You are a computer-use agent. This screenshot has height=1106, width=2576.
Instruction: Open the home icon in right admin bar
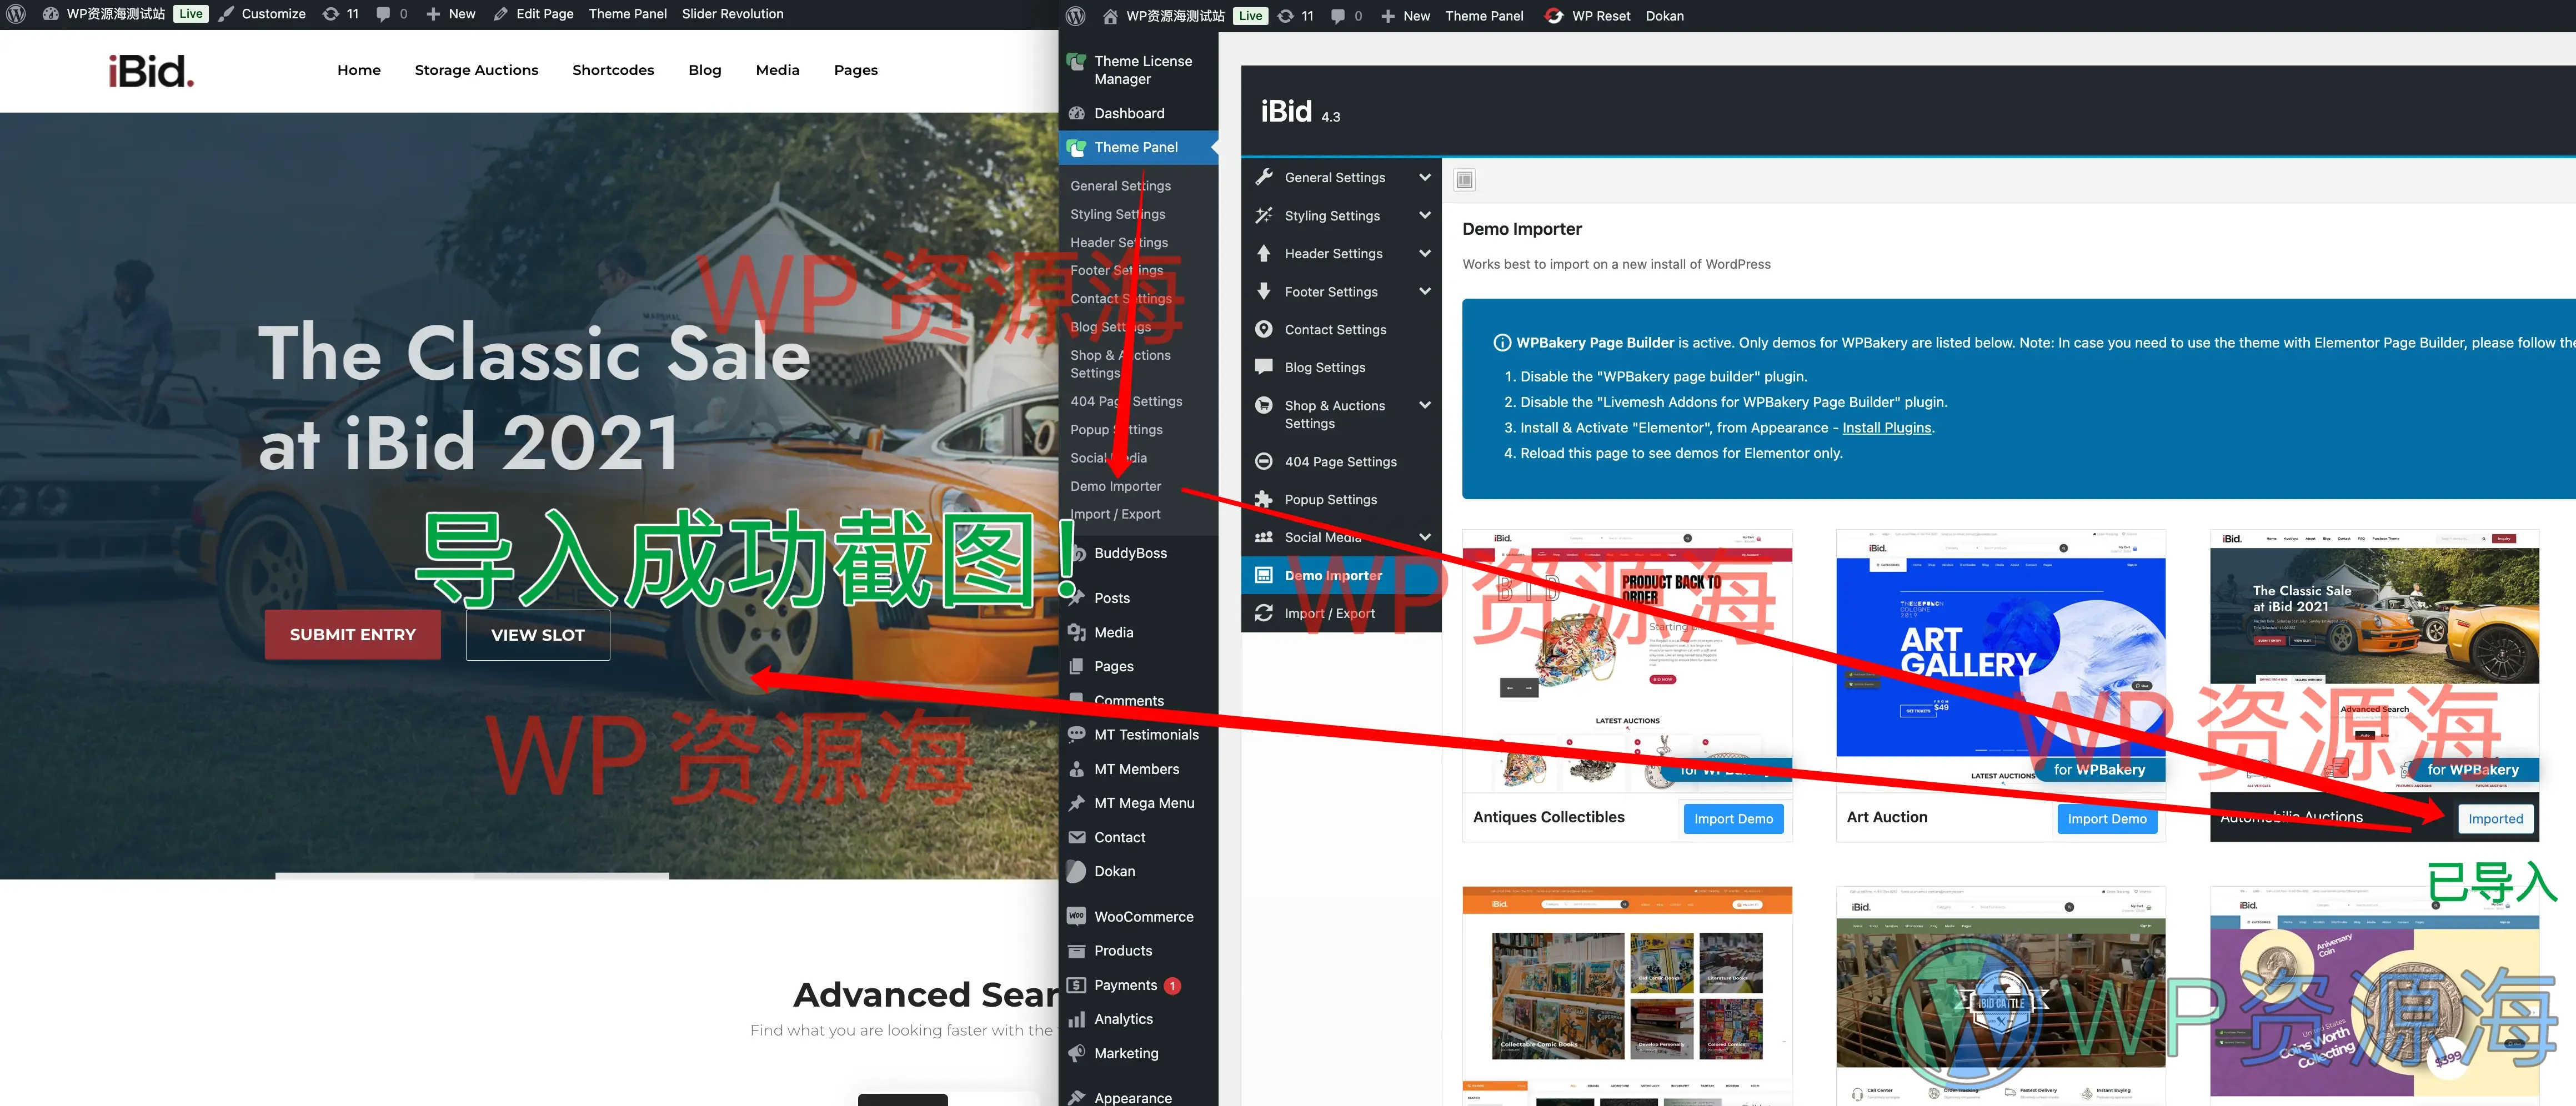(x=1110, y=16)
